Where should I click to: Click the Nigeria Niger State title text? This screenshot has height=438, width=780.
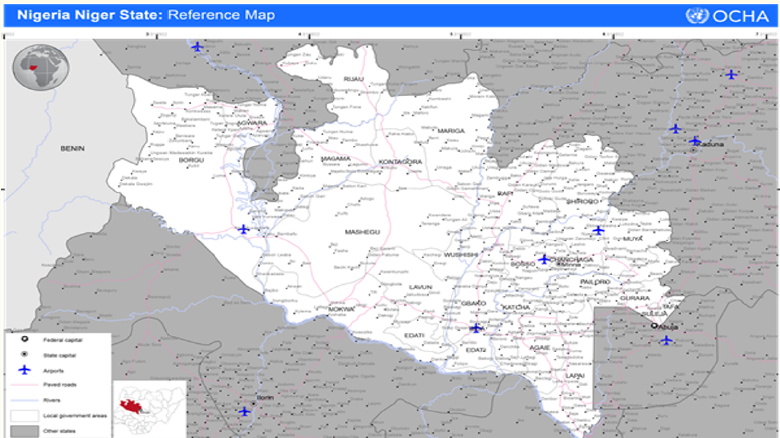click(x=85, y=15)
